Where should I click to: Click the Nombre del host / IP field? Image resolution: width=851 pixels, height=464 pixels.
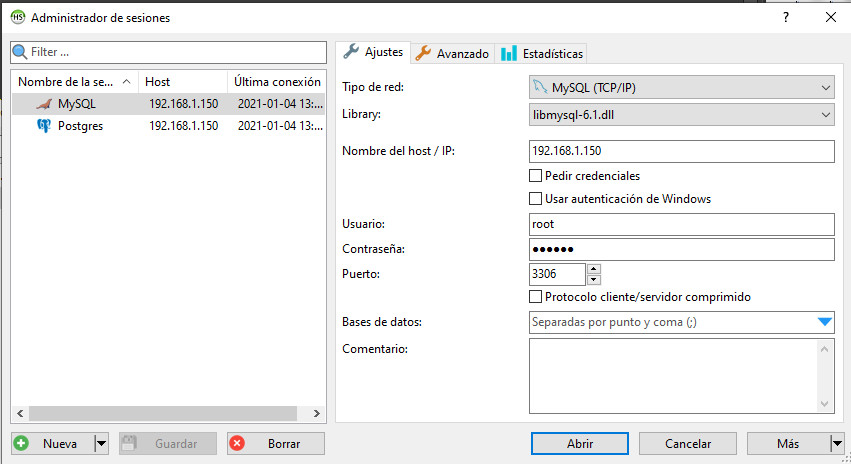pos(682,151)
